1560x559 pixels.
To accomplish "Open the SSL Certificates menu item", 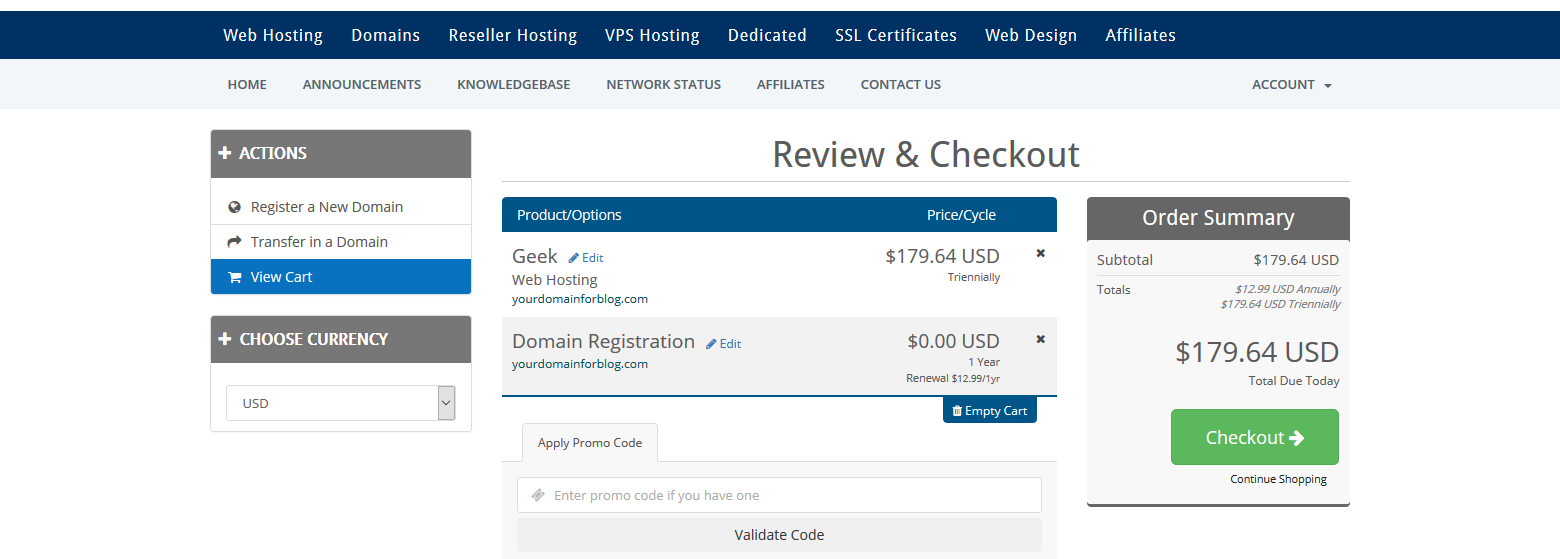I will tap(896, 35).
